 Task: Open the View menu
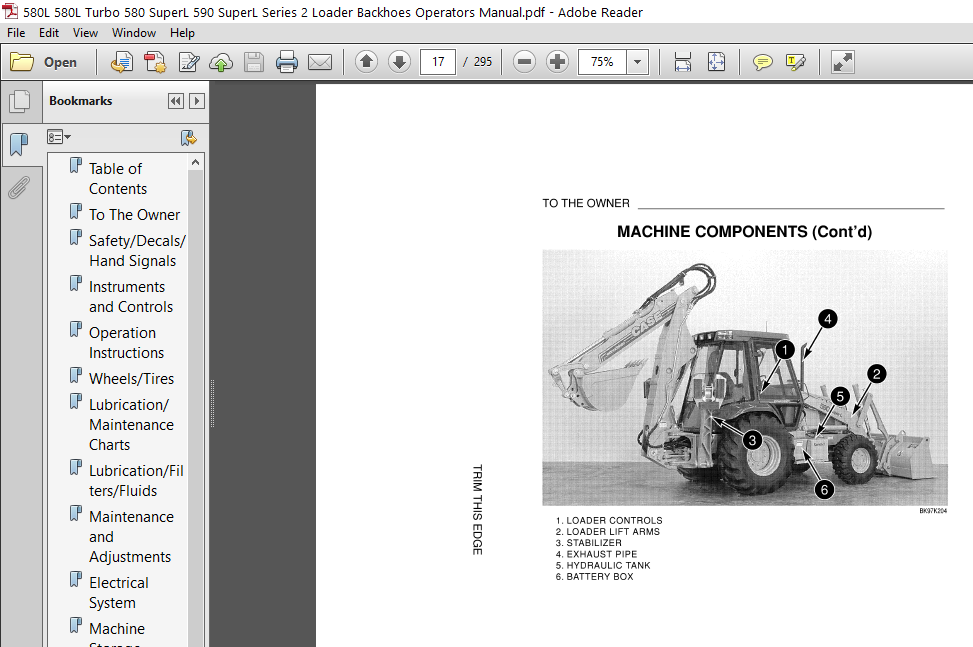(85, 33)
